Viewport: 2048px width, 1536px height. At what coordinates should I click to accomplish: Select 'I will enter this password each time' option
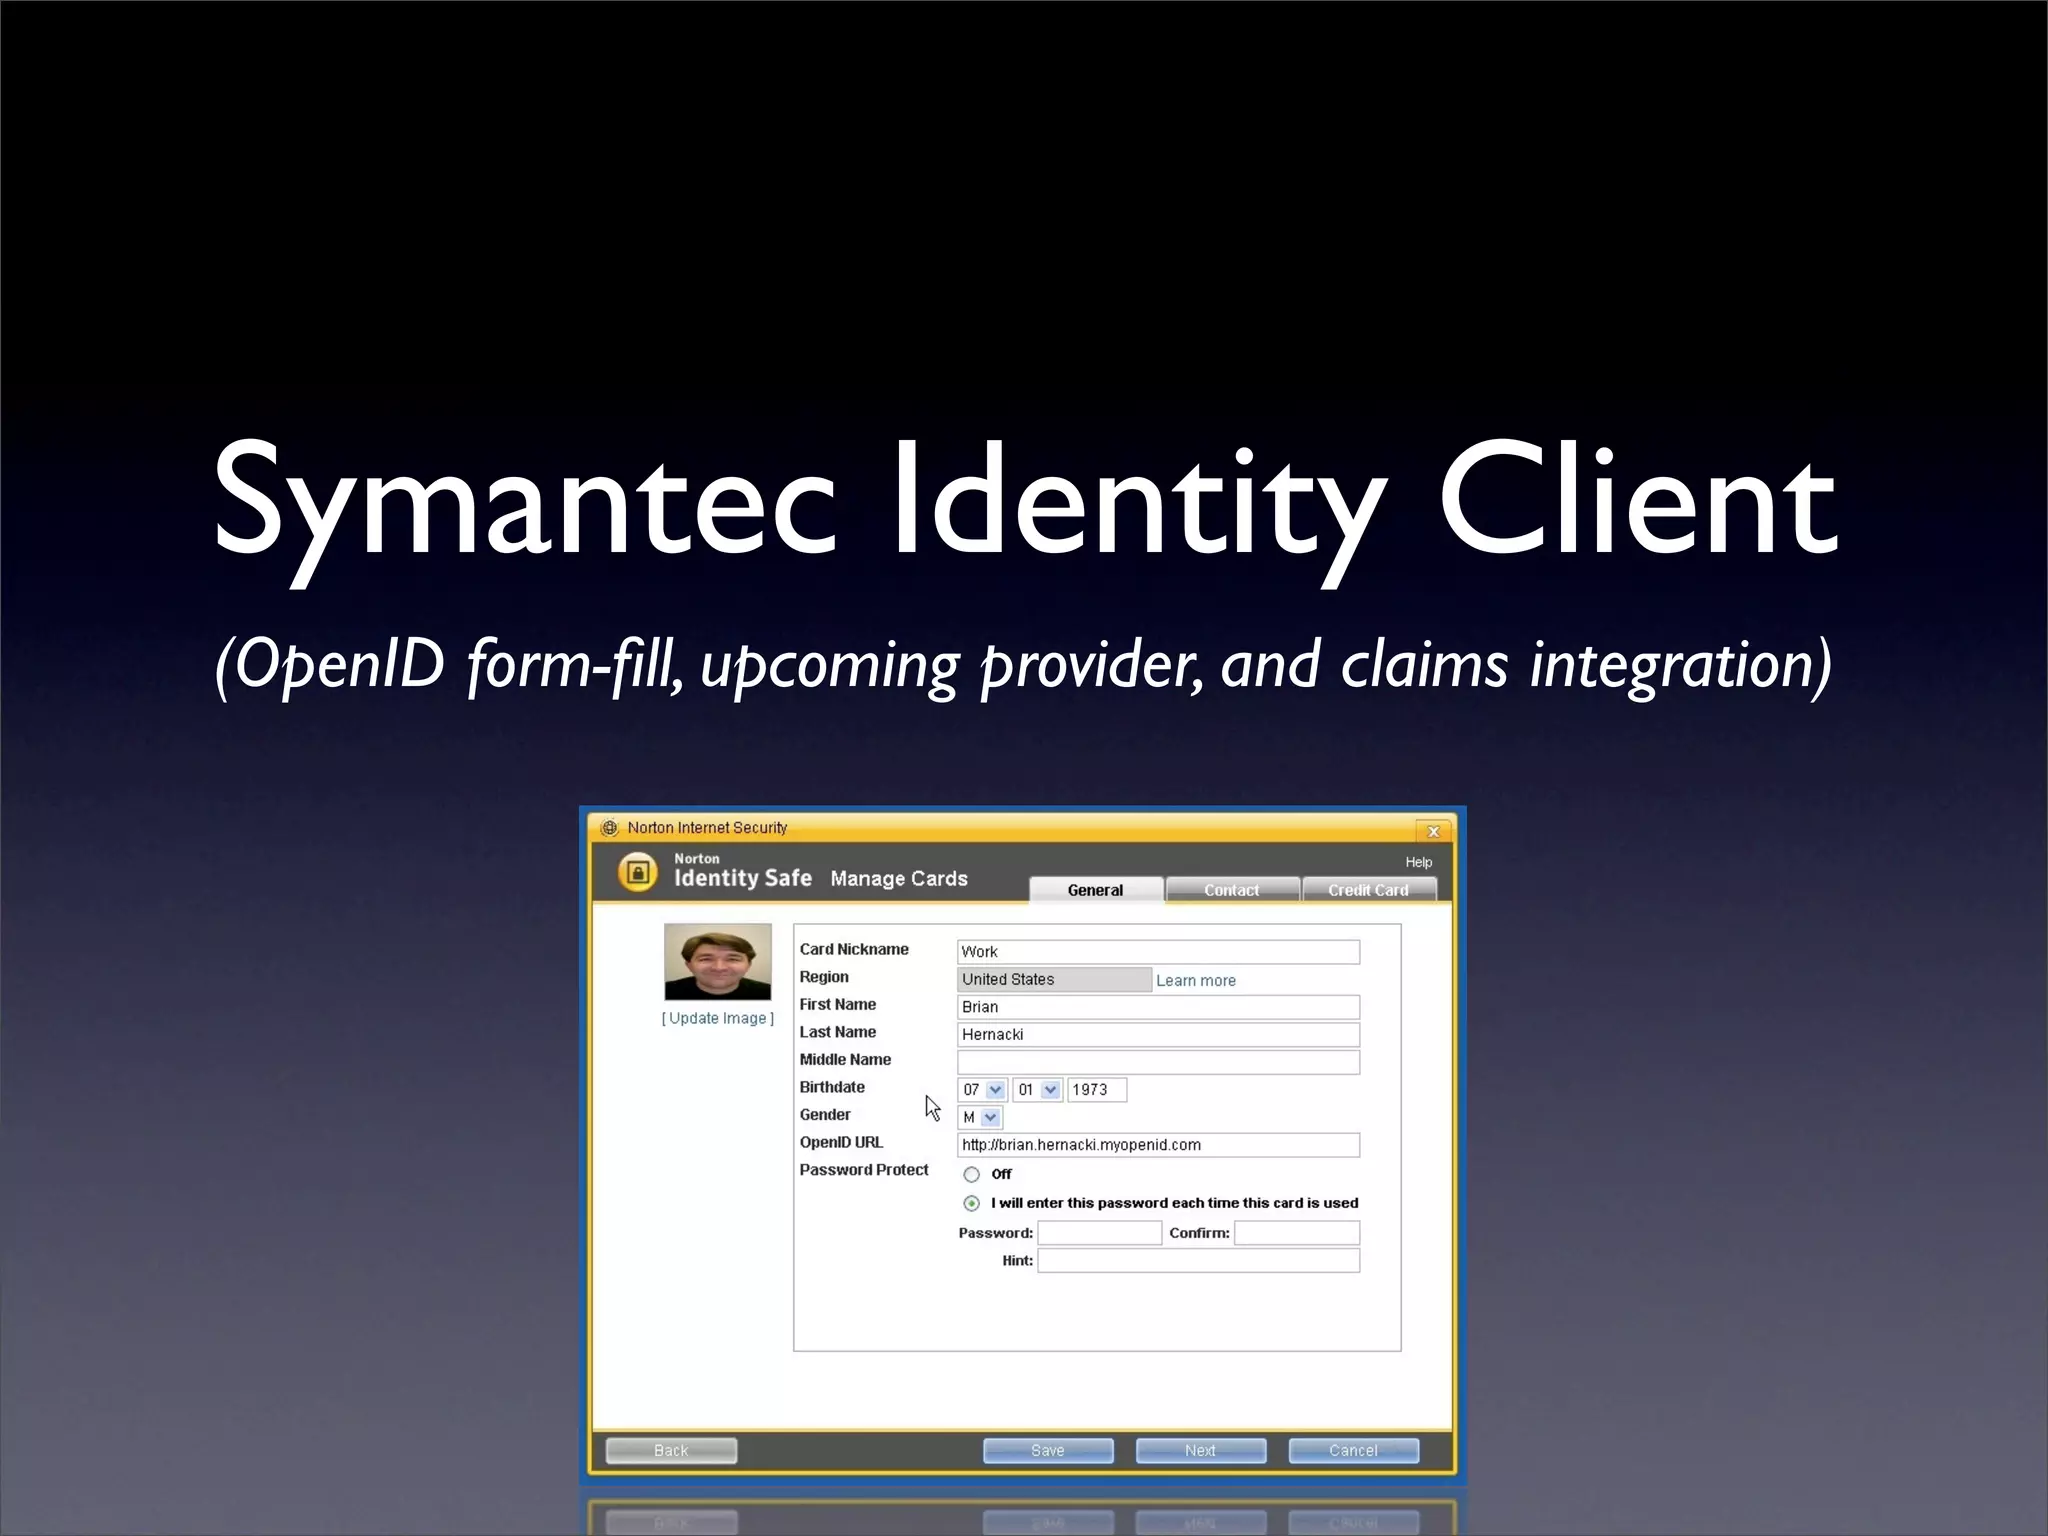(x=971, y=1203)
